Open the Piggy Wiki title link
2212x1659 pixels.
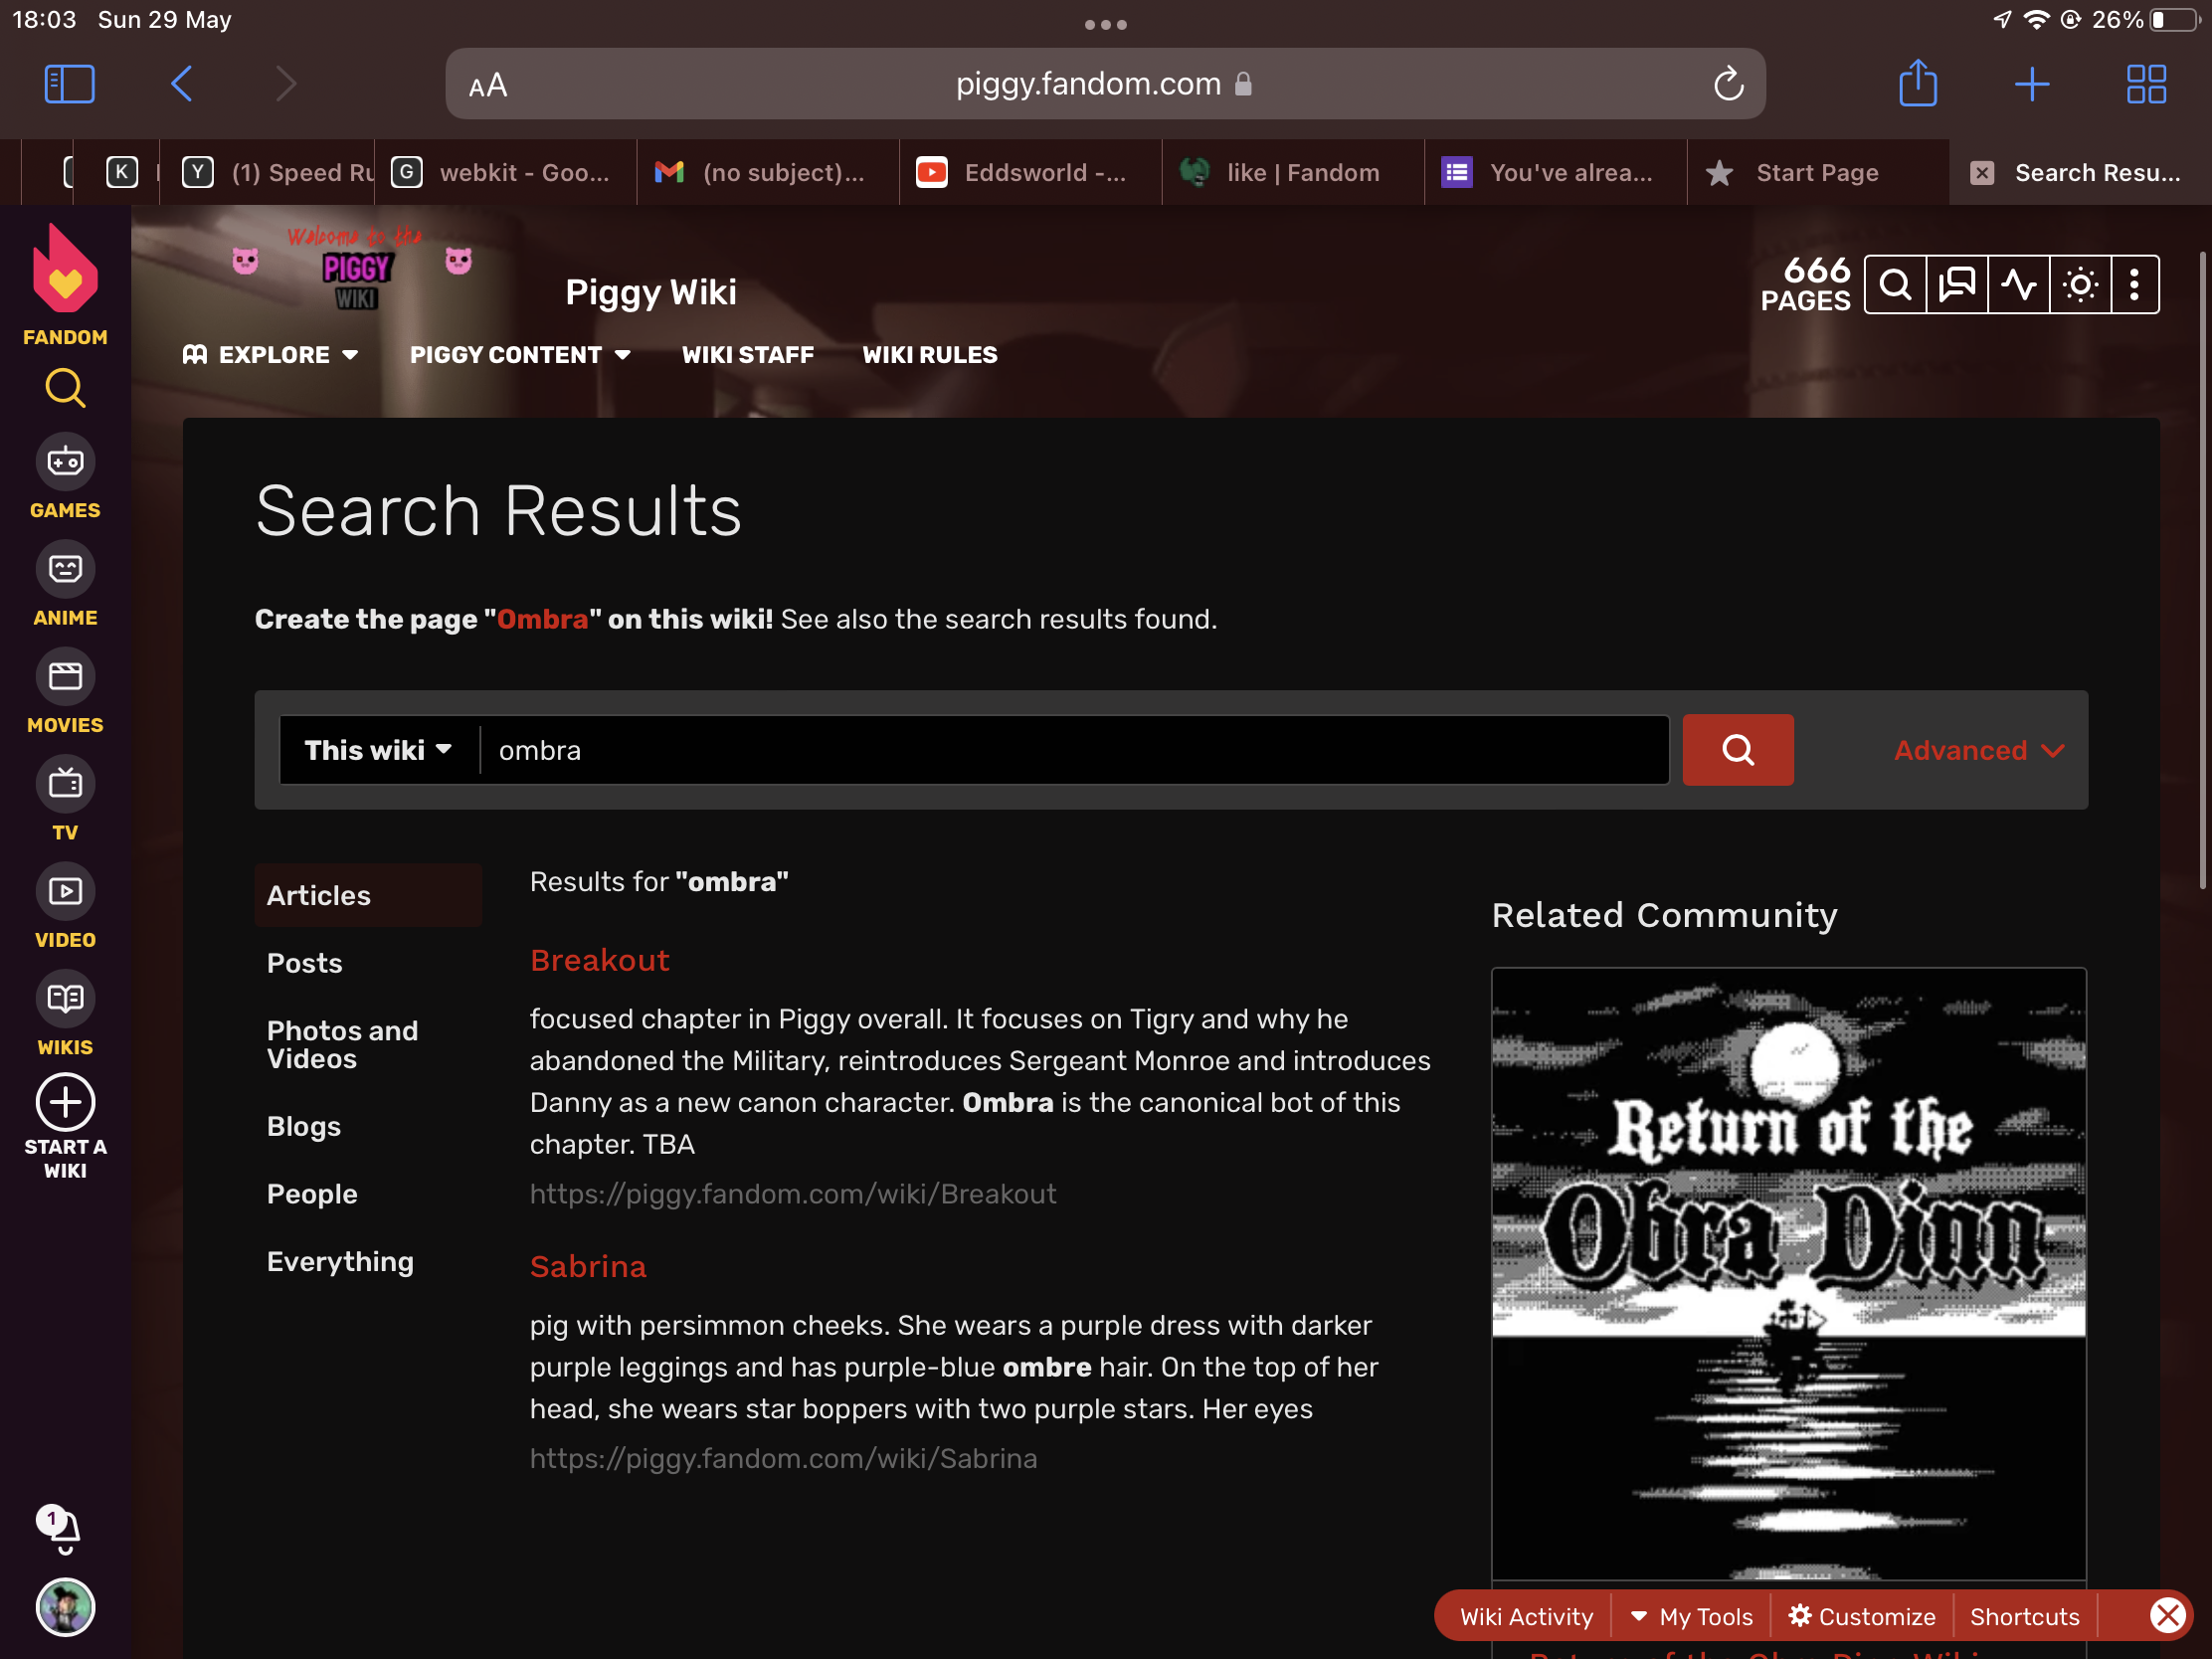point(651,292)
